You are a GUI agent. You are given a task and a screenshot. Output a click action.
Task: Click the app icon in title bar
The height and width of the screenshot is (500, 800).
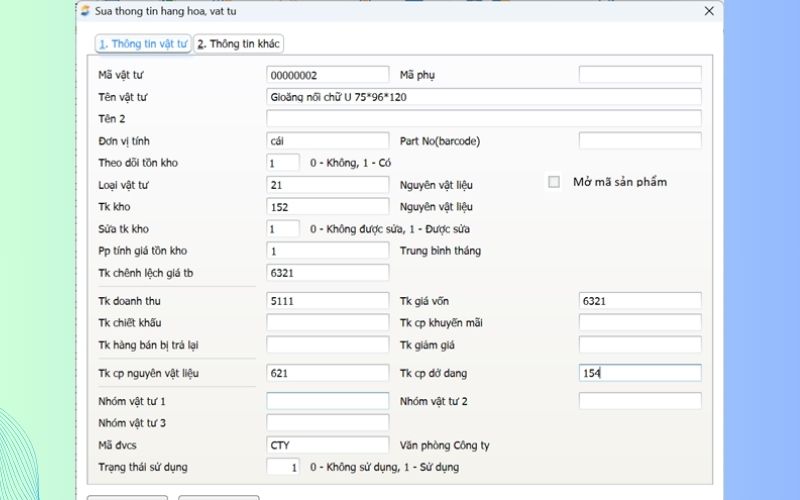(85, 11)
